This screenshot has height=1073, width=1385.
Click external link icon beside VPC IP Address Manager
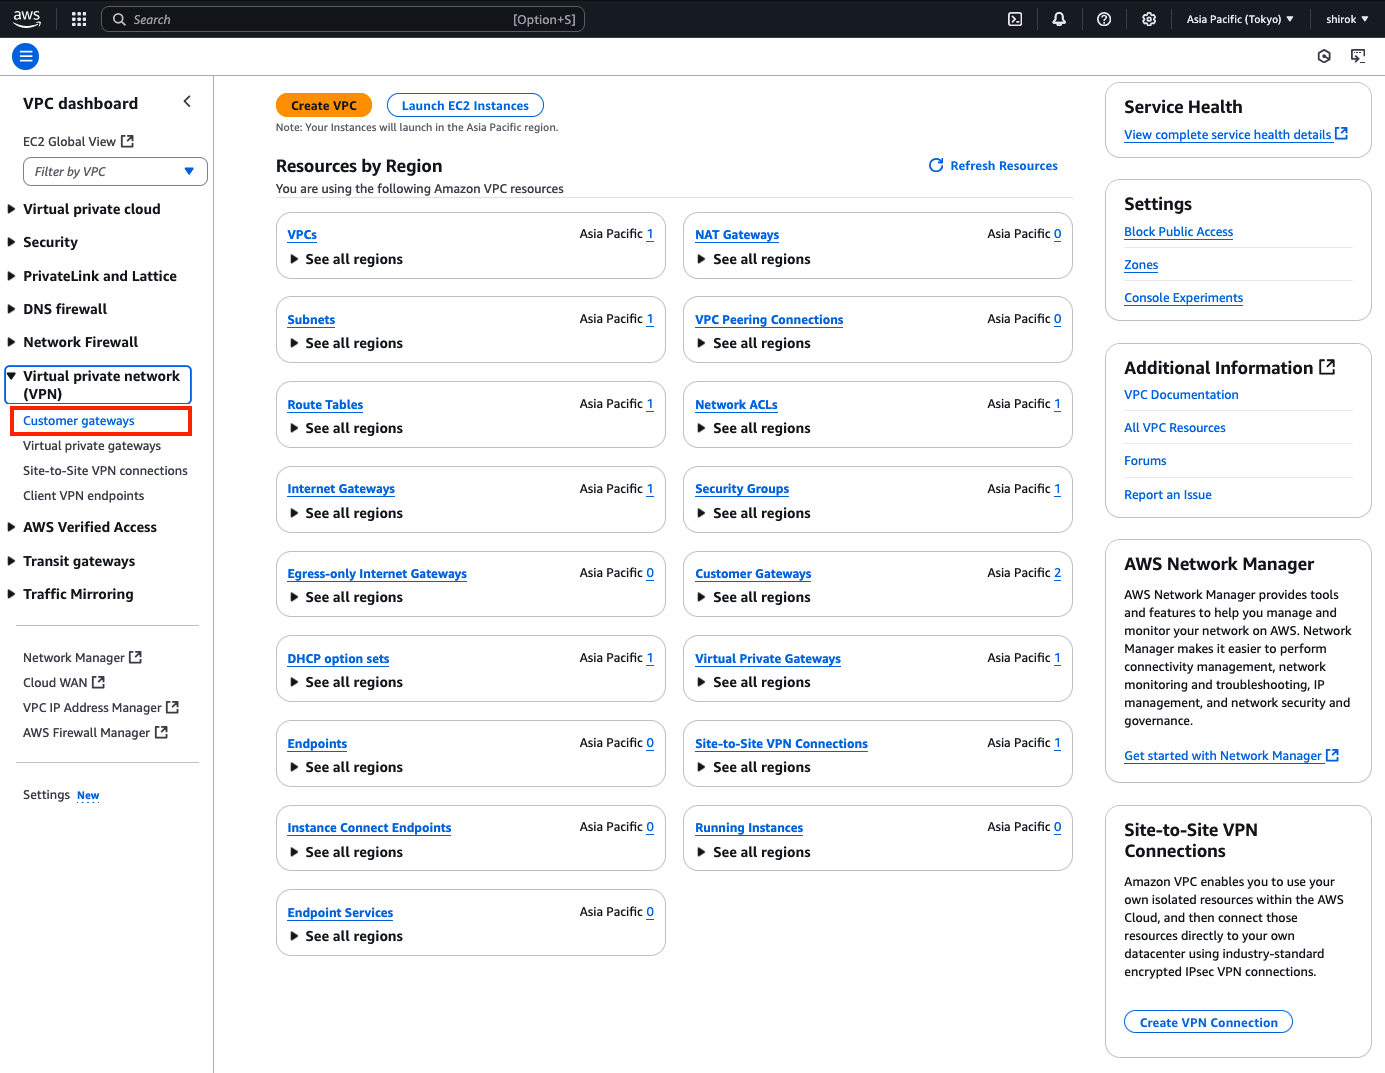[172, 707]
